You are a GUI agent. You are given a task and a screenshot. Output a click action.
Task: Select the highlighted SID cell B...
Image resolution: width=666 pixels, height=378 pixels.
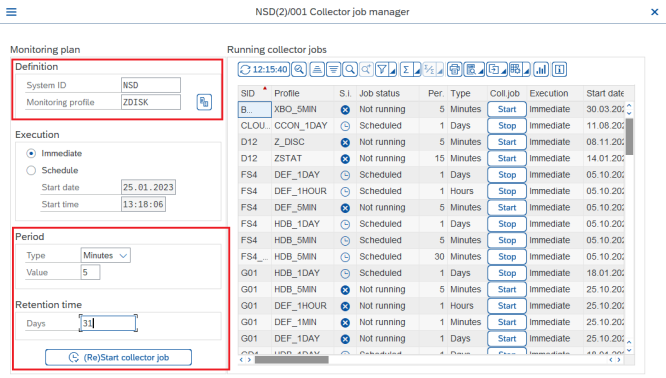click(254, 109)
